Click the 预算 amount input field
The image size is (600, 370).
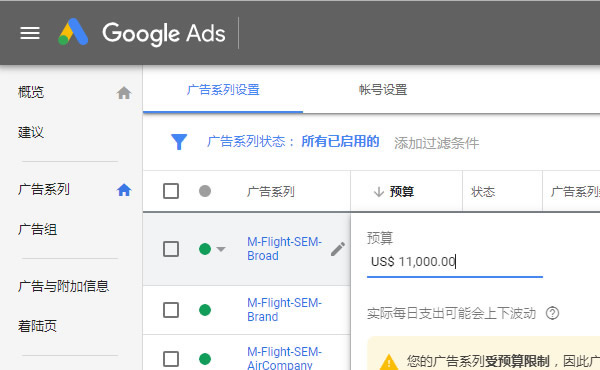point(455,262)
